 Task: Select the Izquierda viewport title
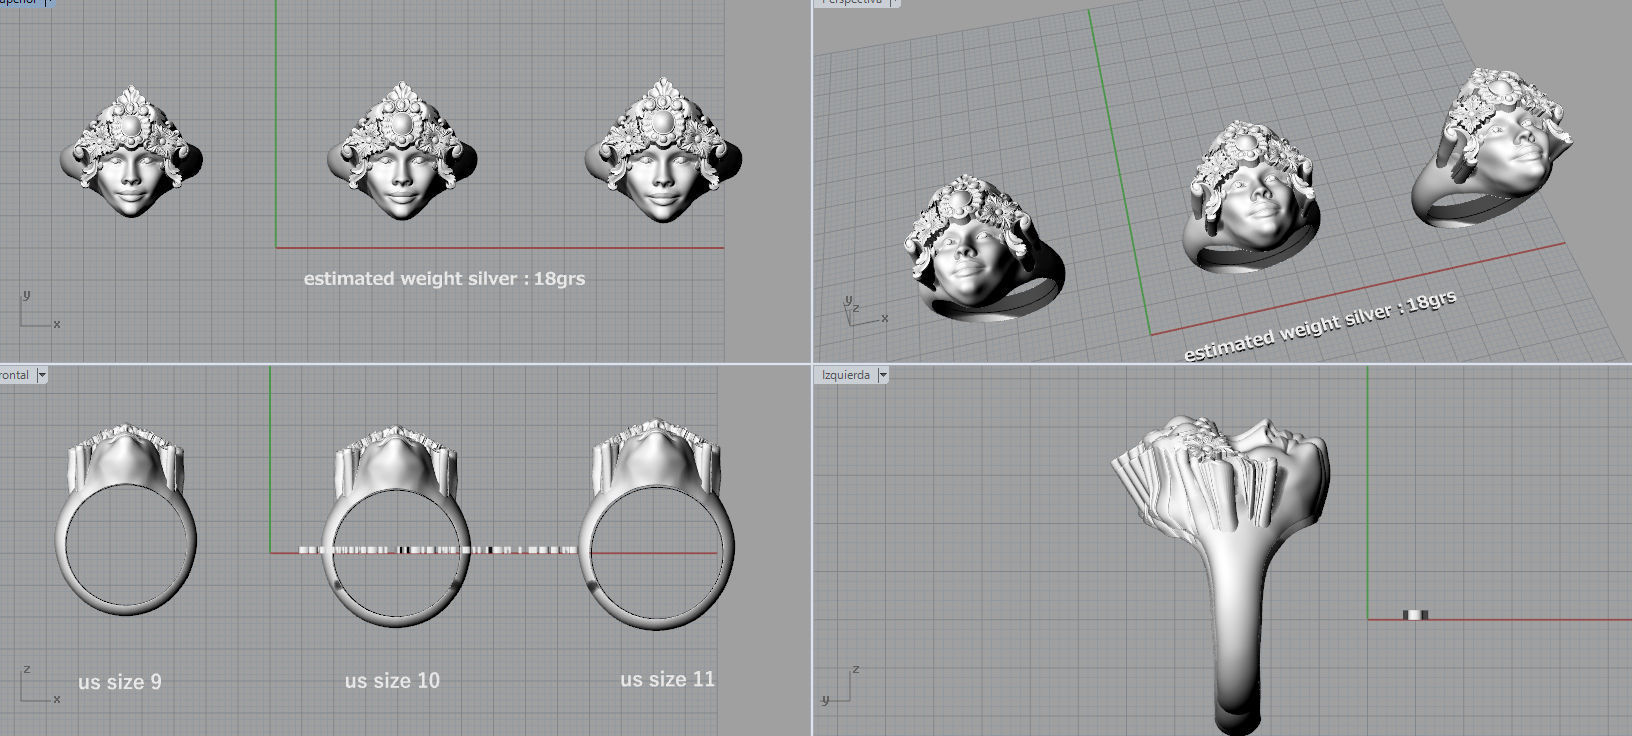[846, 375]
